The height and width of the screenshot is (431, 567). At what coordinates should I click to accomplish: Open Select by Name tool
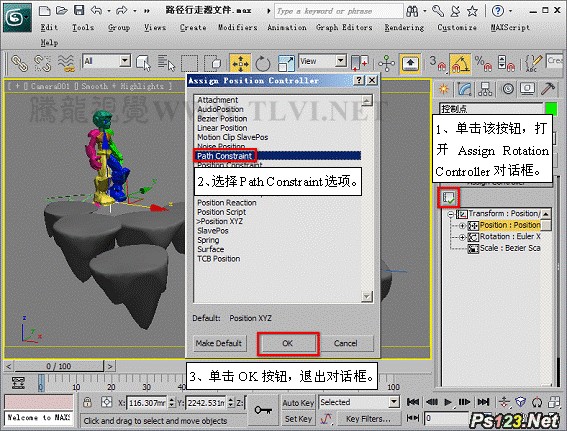[x=166, y=63]
